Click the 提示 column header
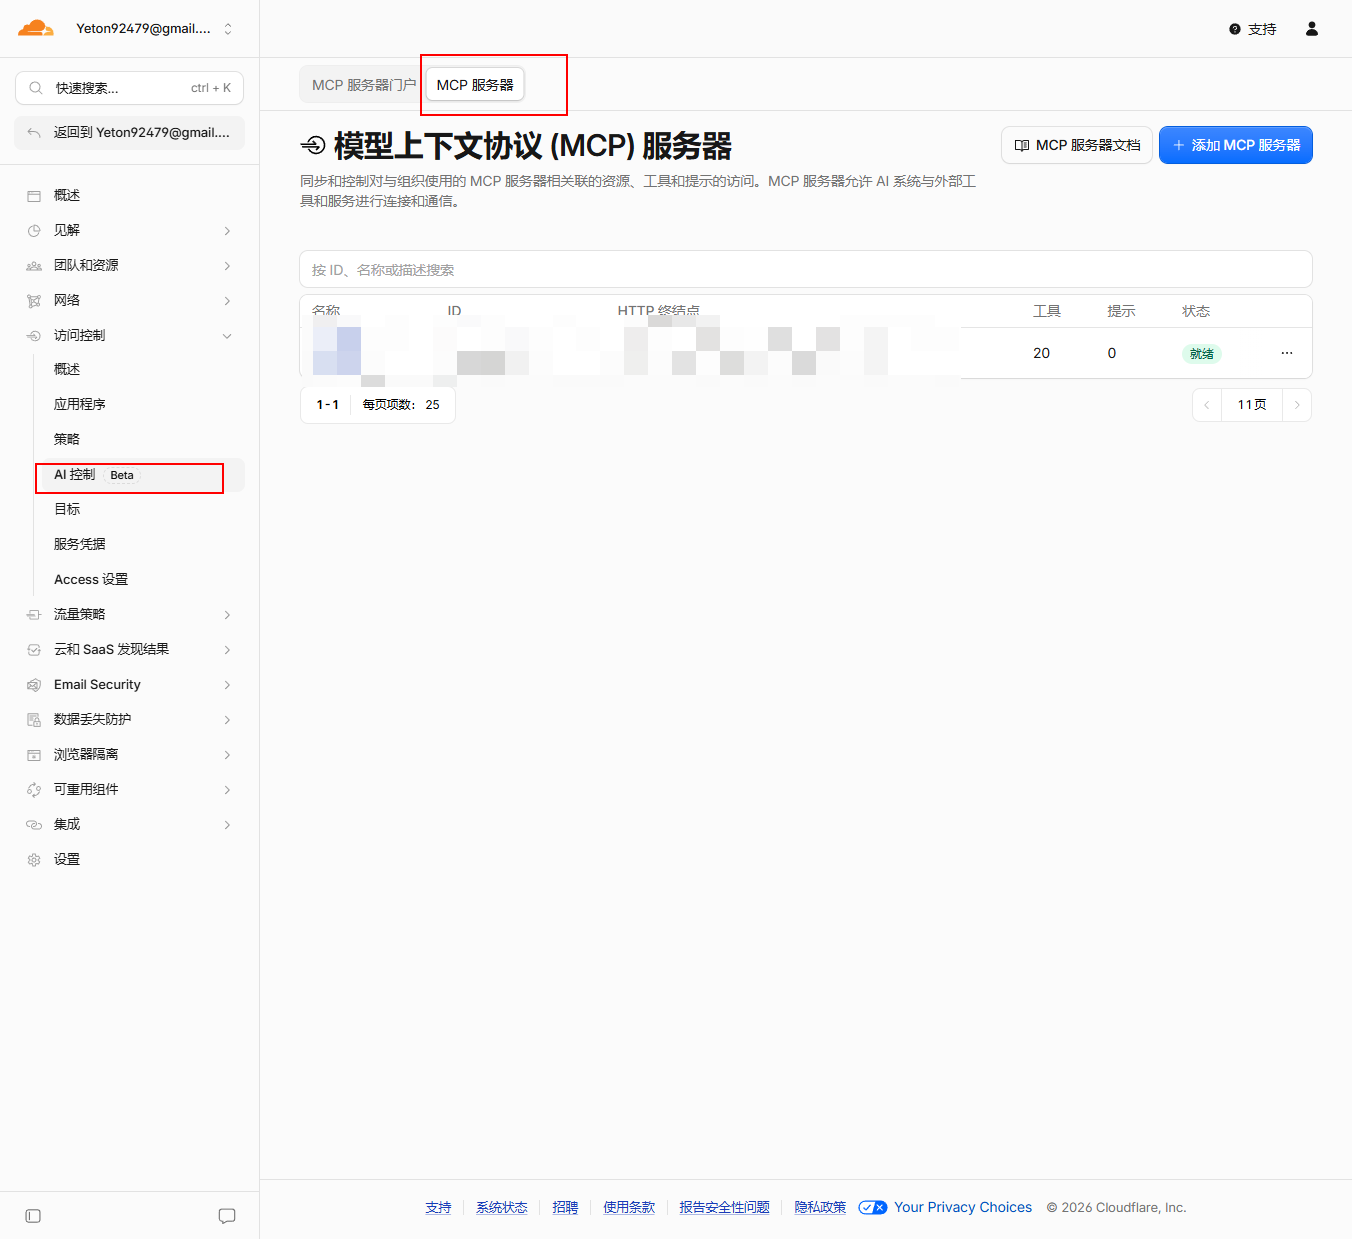The image size is (1352, 1239). (1121, 311)
